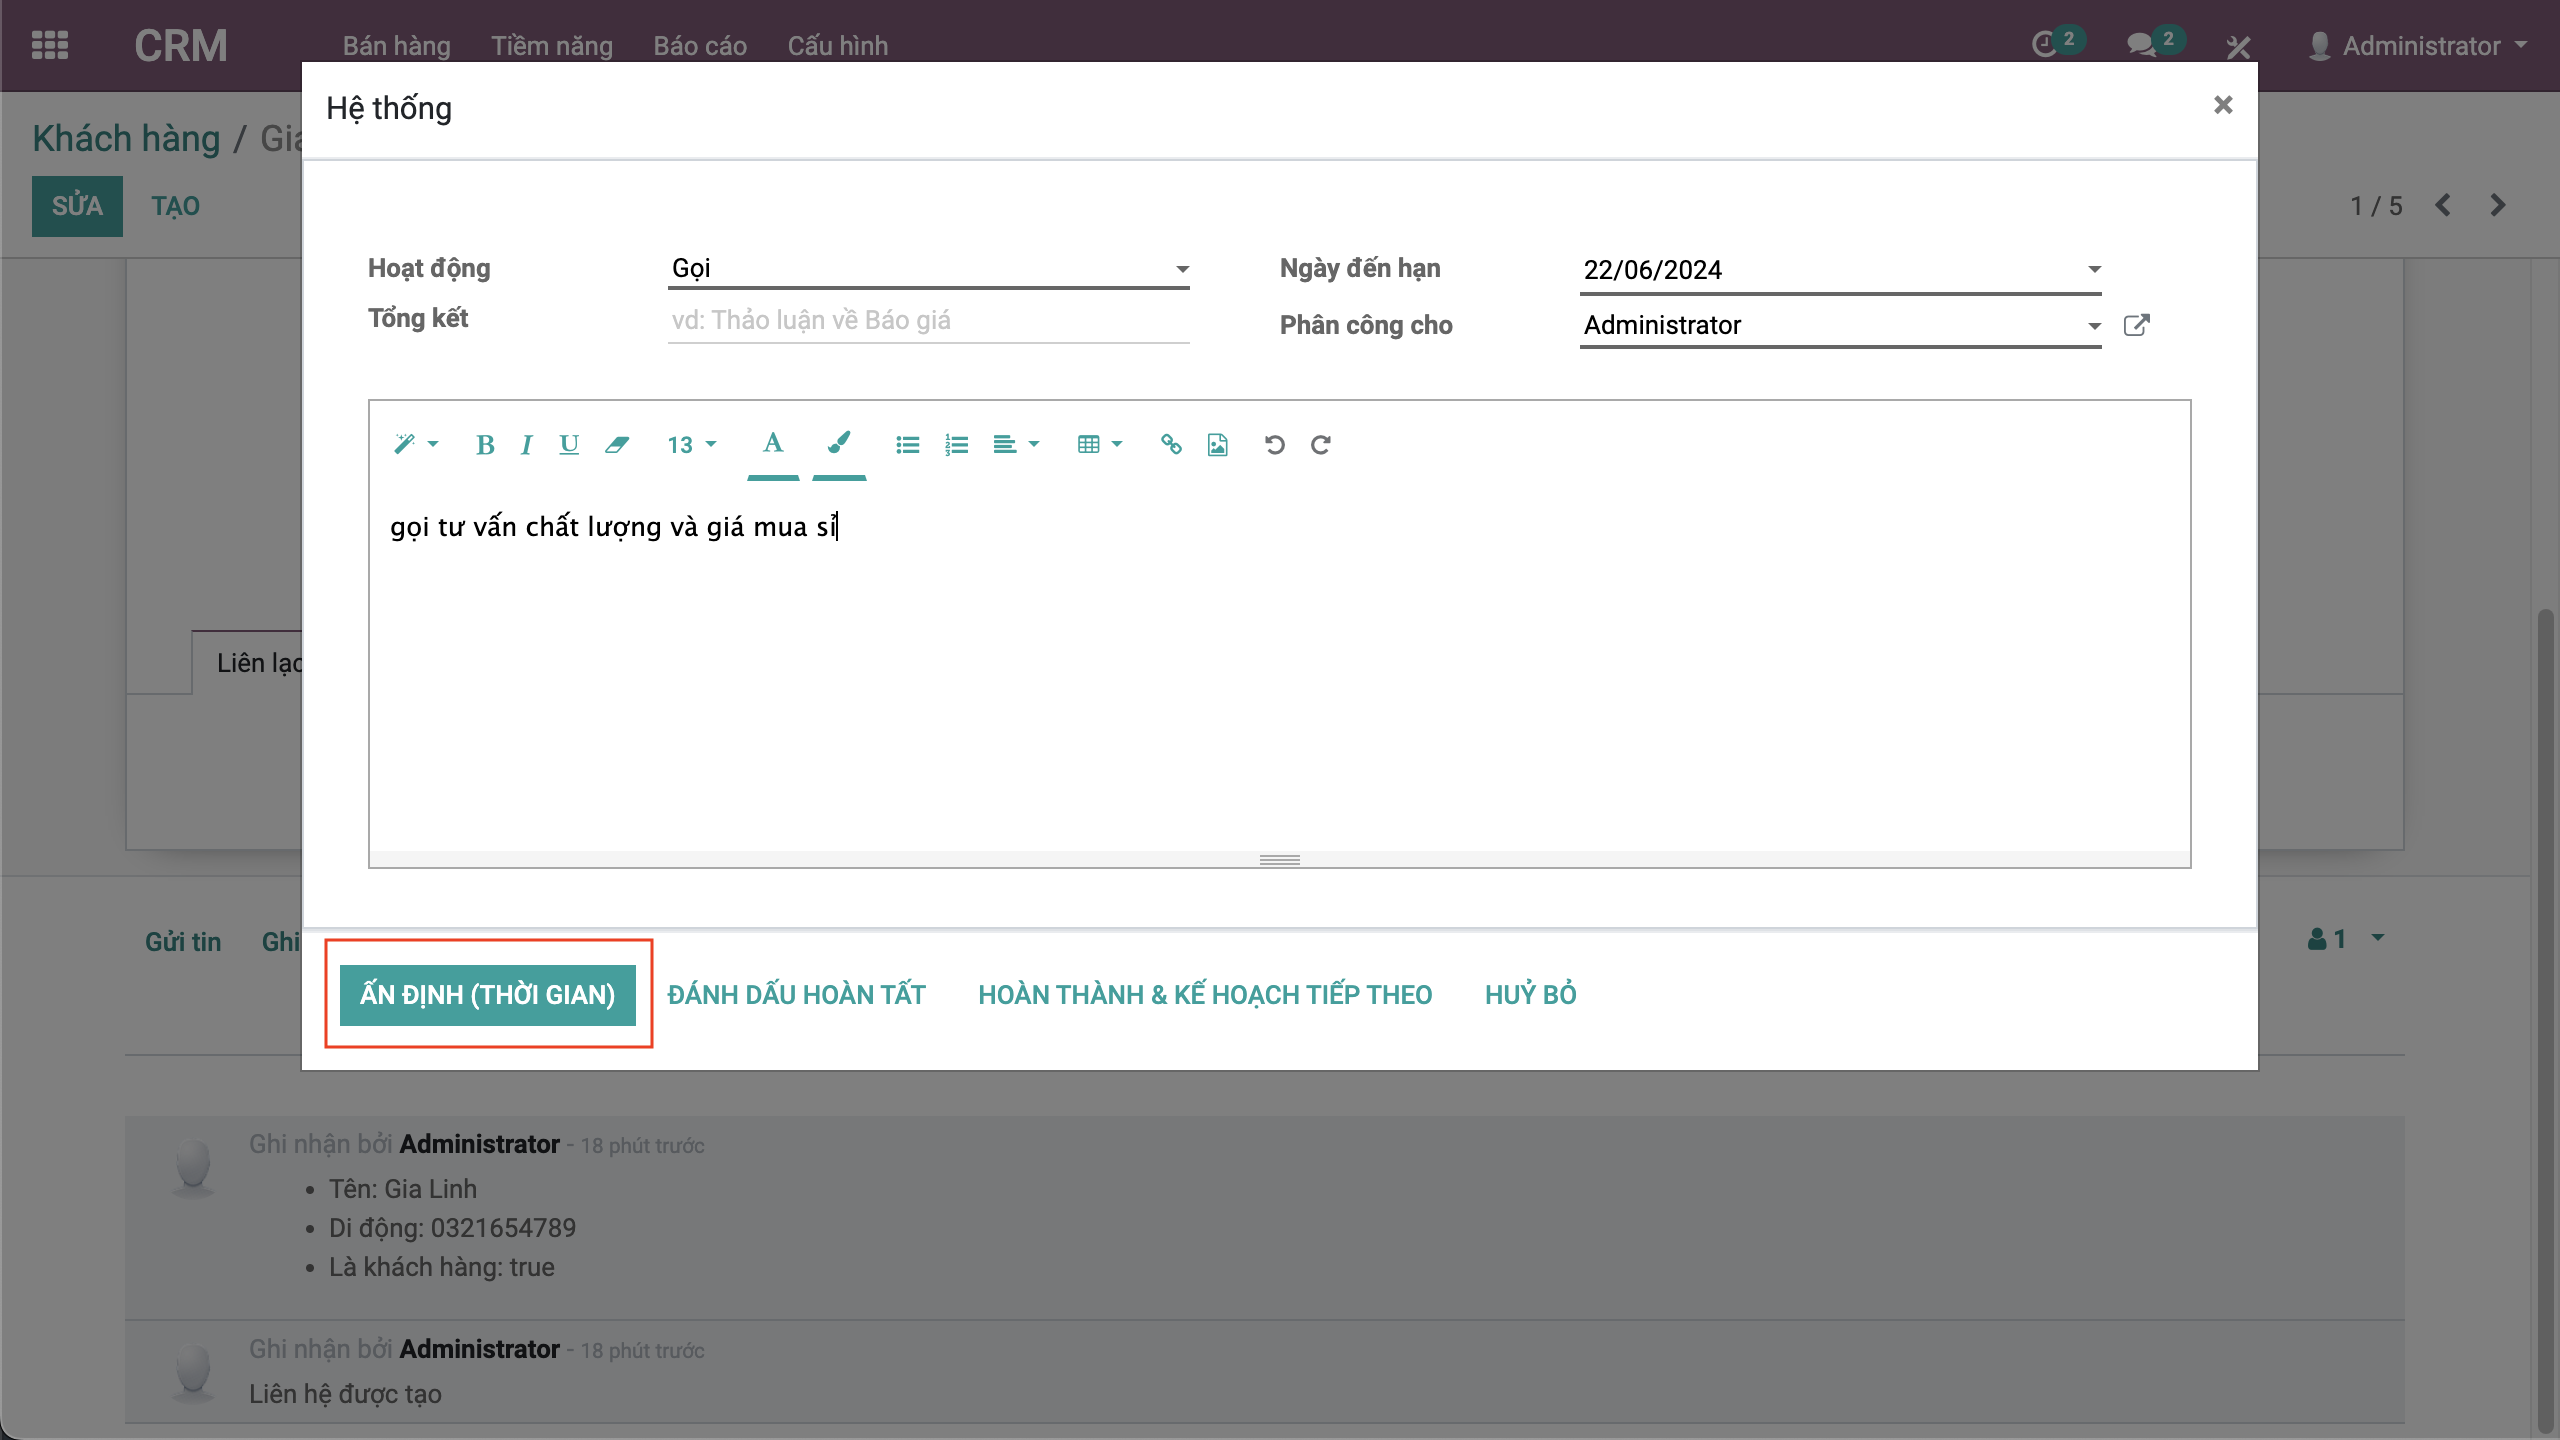Open the Cấu hình menu
This screenshot has width=2560, height=1440.
[837, 46]
